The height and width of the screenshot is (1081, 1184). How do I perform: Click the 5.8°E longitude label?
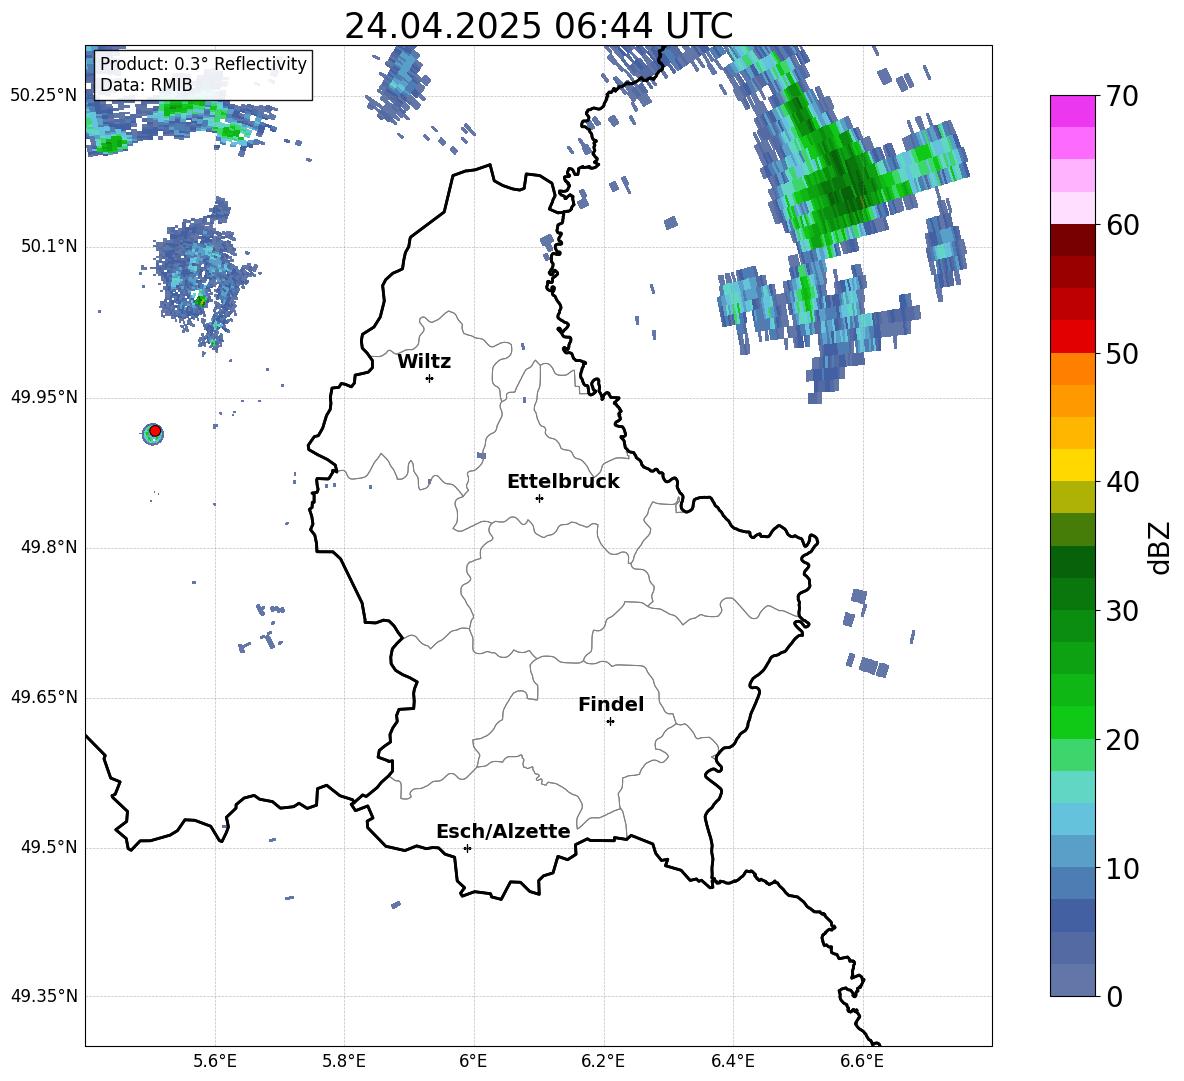pyautogui.click(x=344, y=1062)
